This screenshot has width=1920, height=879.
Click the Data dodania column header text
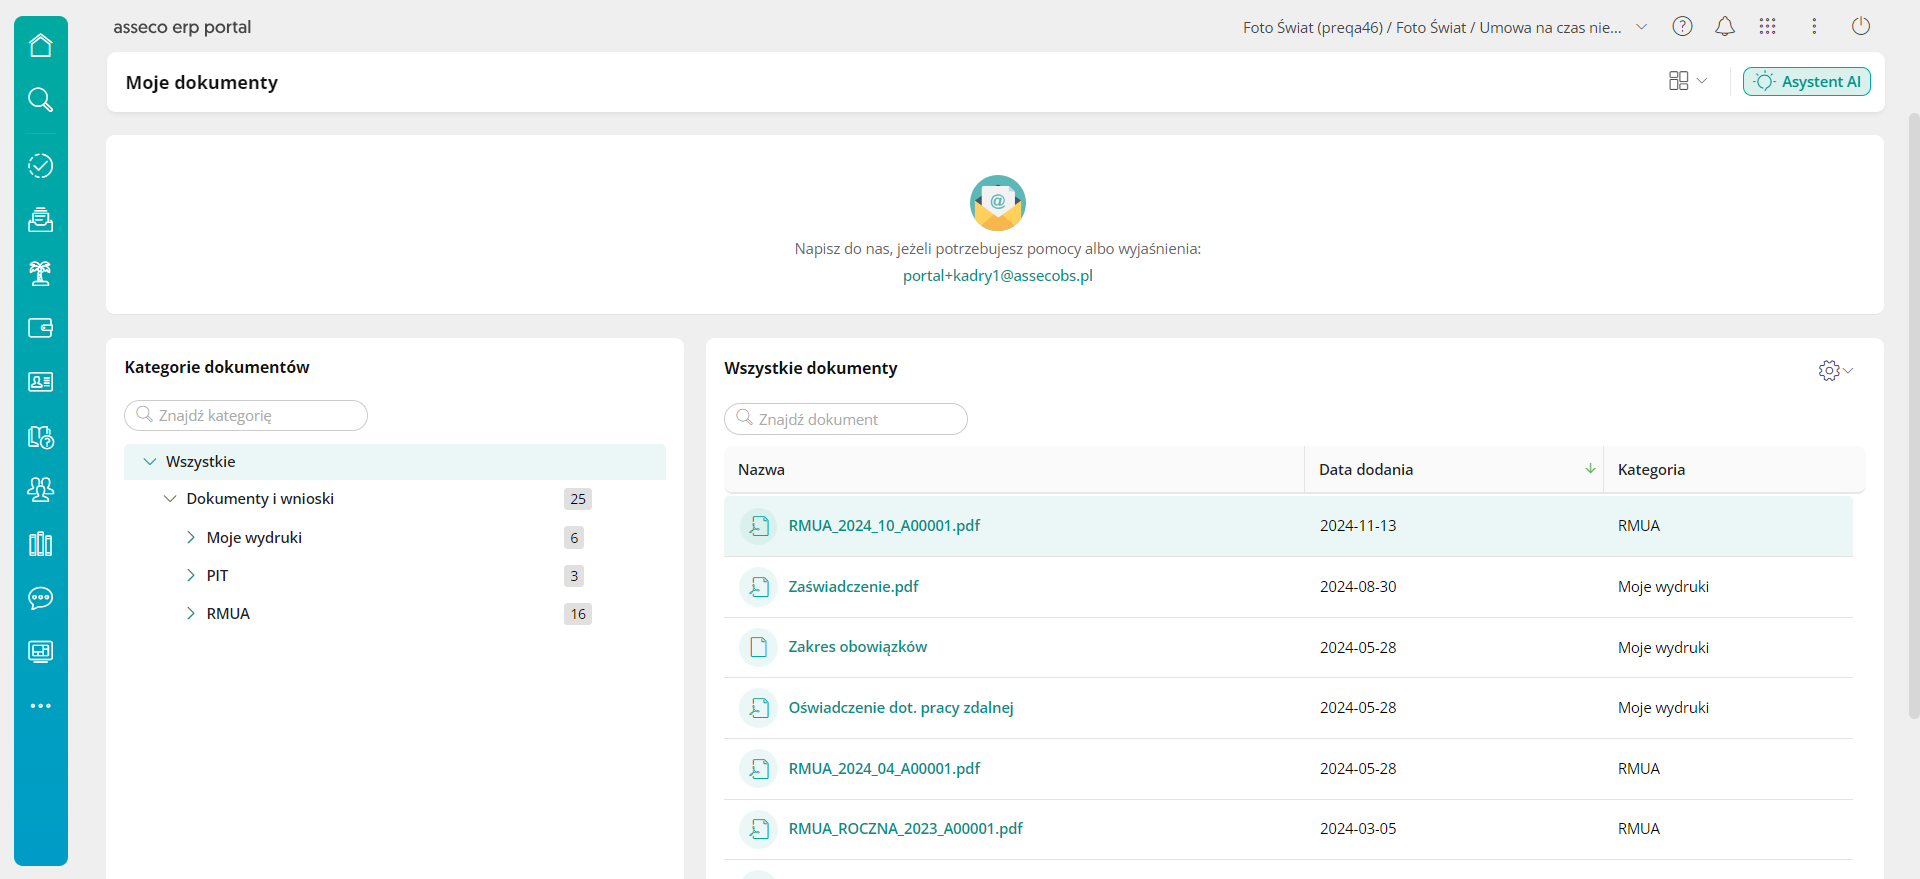[1366, 470]
